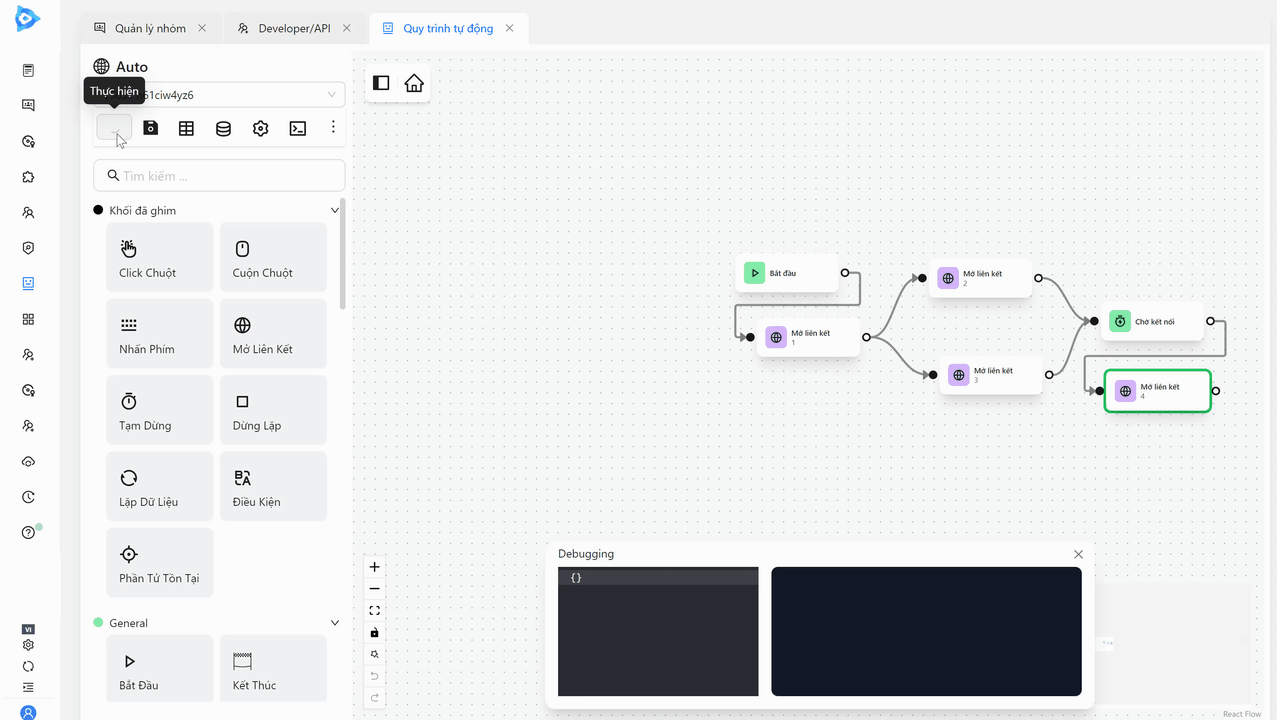Toggle canvas interactivity lock
Image resolution: width=1277 pixels, height=720 pixels.
point(375,633)
